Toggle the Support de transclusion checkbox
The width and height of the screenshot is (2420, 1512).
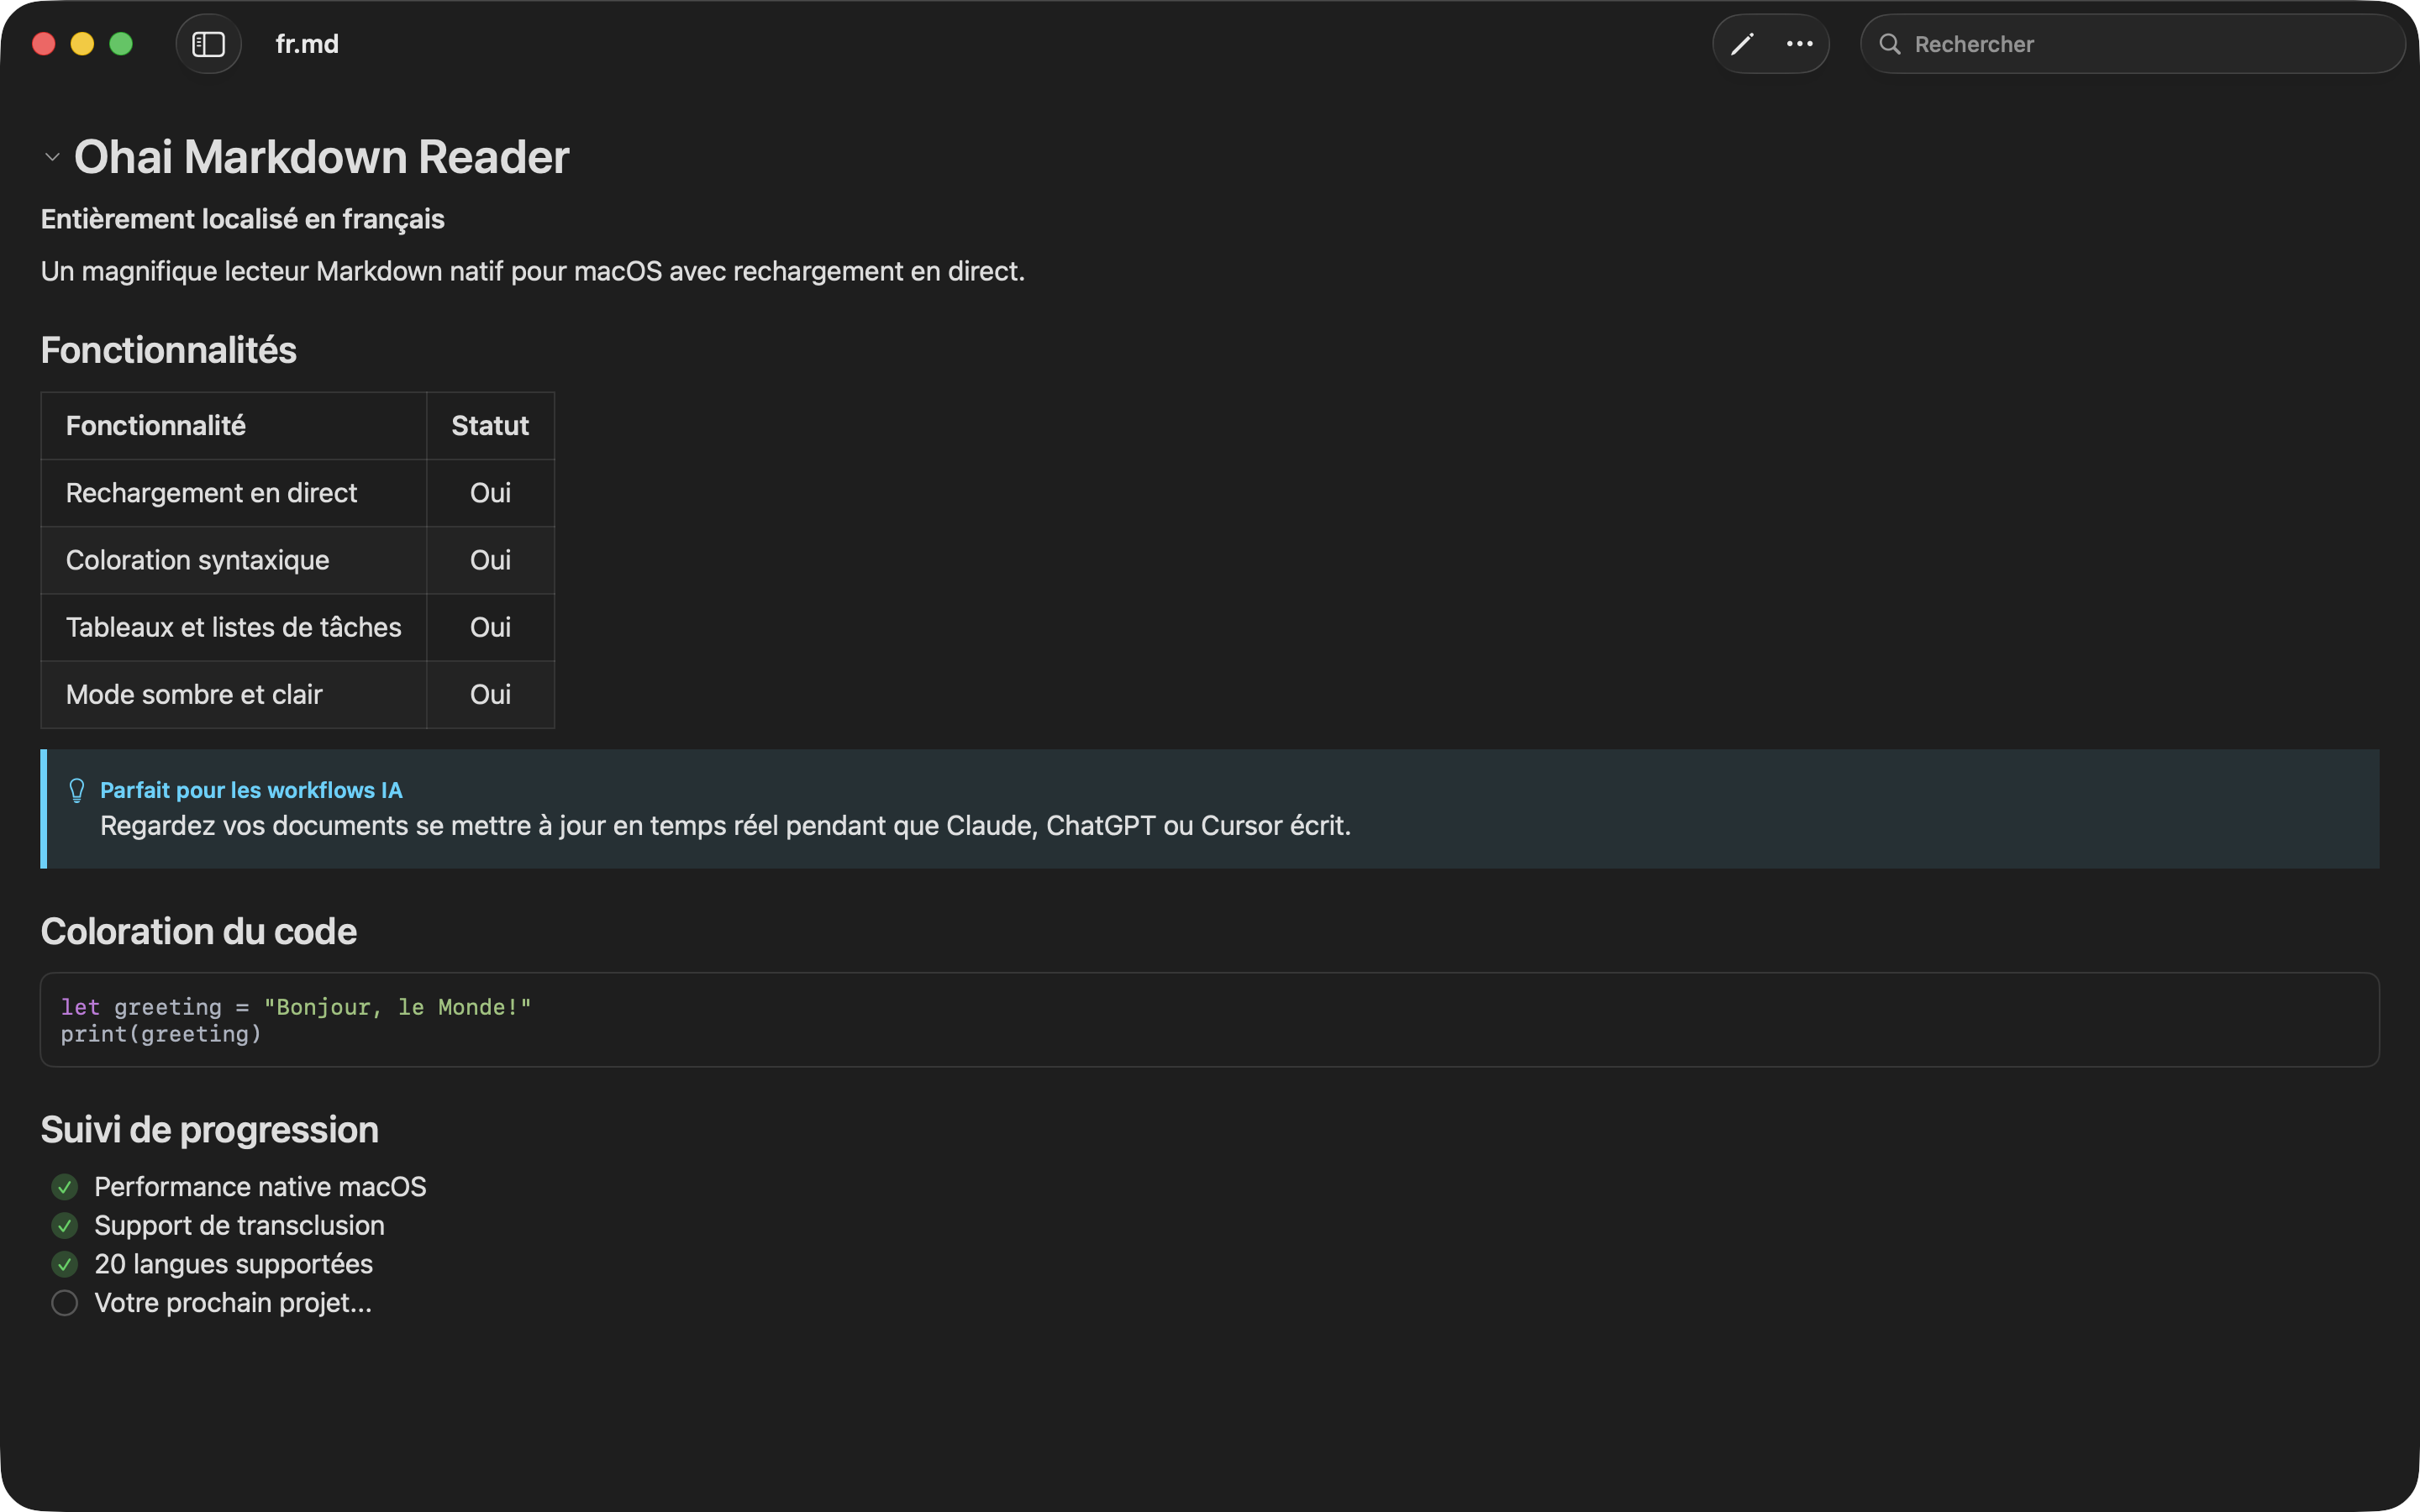coord(65,1226)
